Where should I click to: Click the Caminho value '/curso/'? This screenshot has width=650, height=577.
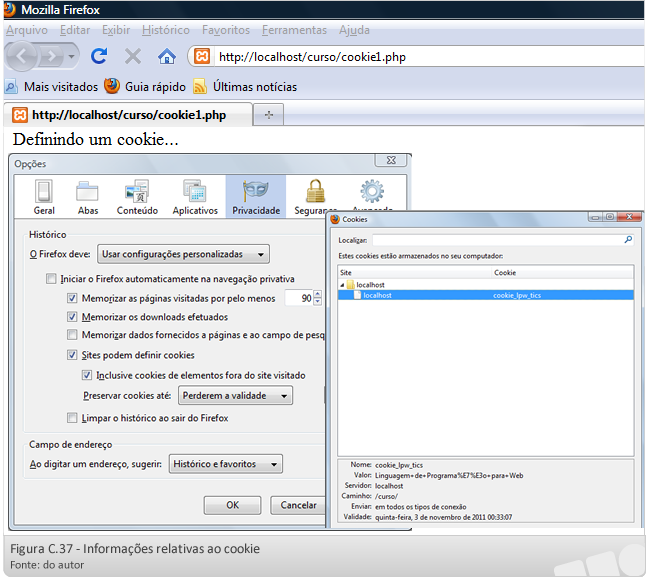click(x=386, y=496)
